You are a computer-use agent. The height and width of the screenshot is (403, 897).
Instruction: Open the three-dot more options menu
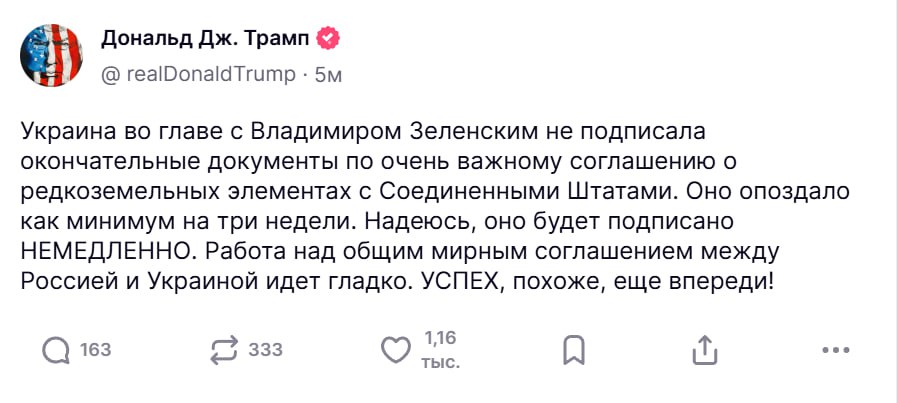[x=834, y=349]
